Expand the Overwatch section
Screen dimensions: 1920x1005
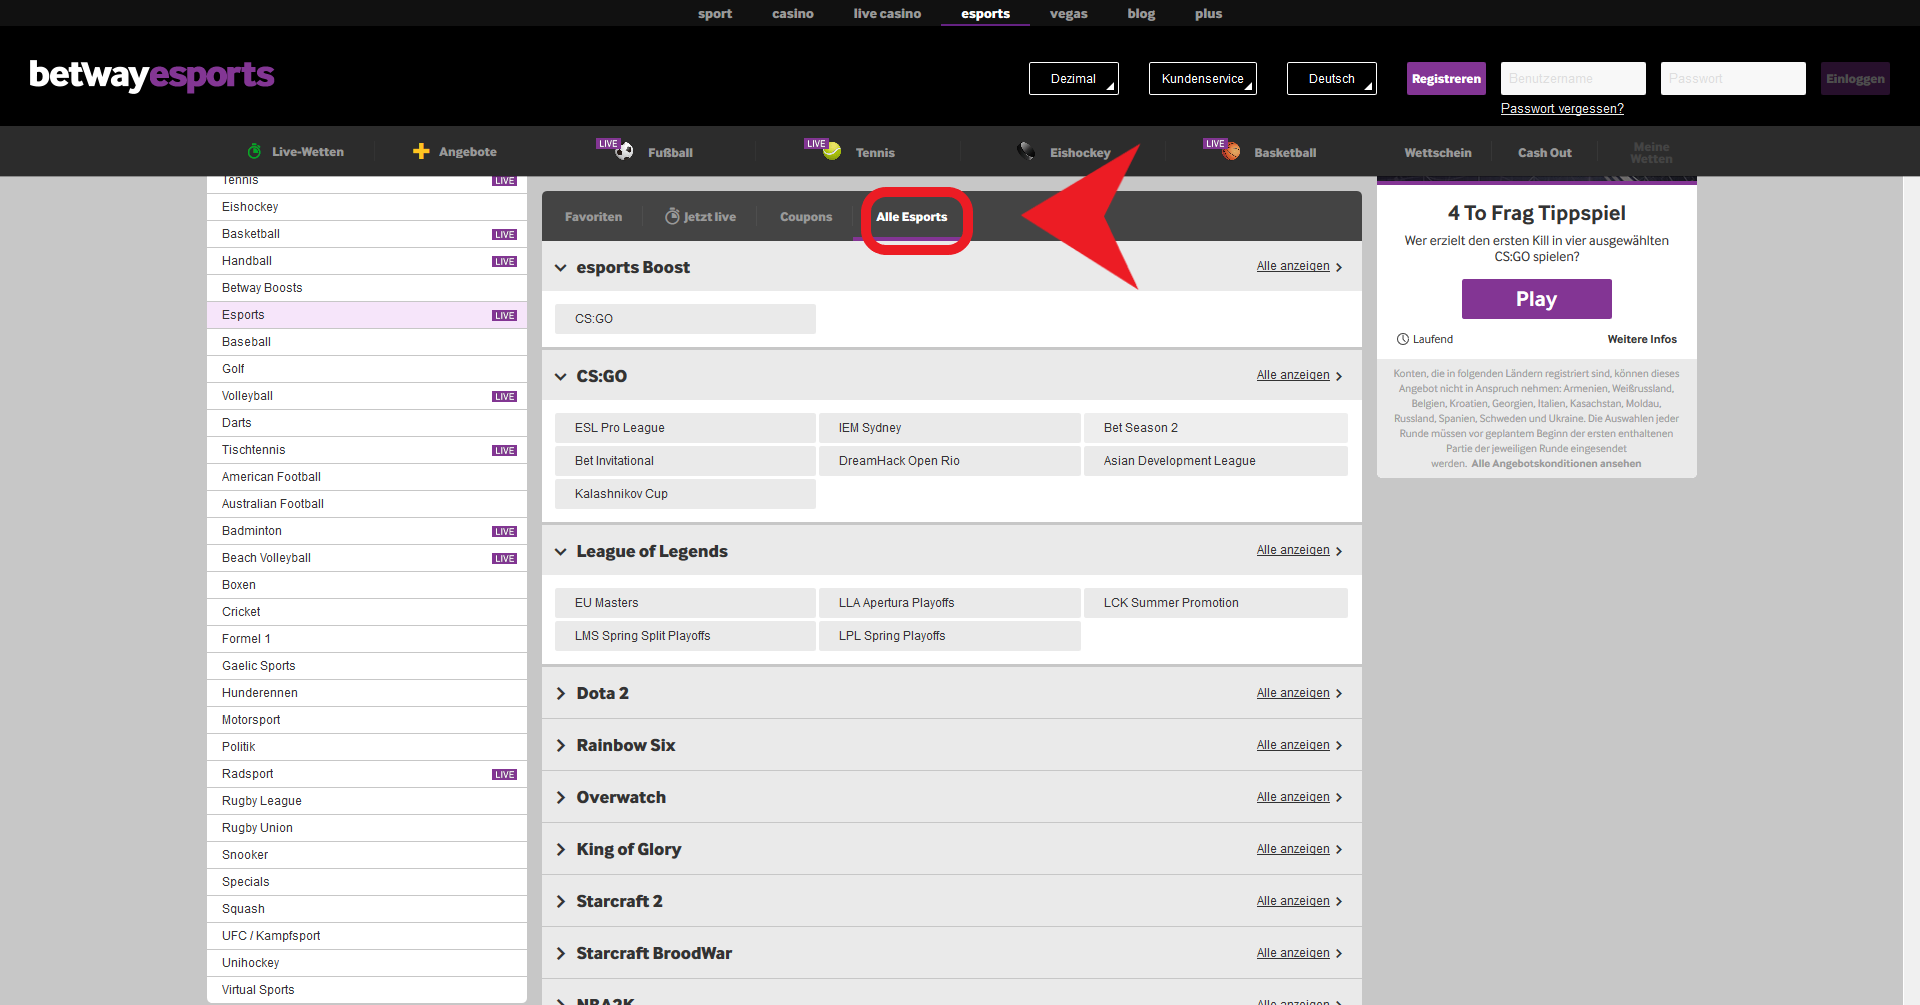pos(561,797)
